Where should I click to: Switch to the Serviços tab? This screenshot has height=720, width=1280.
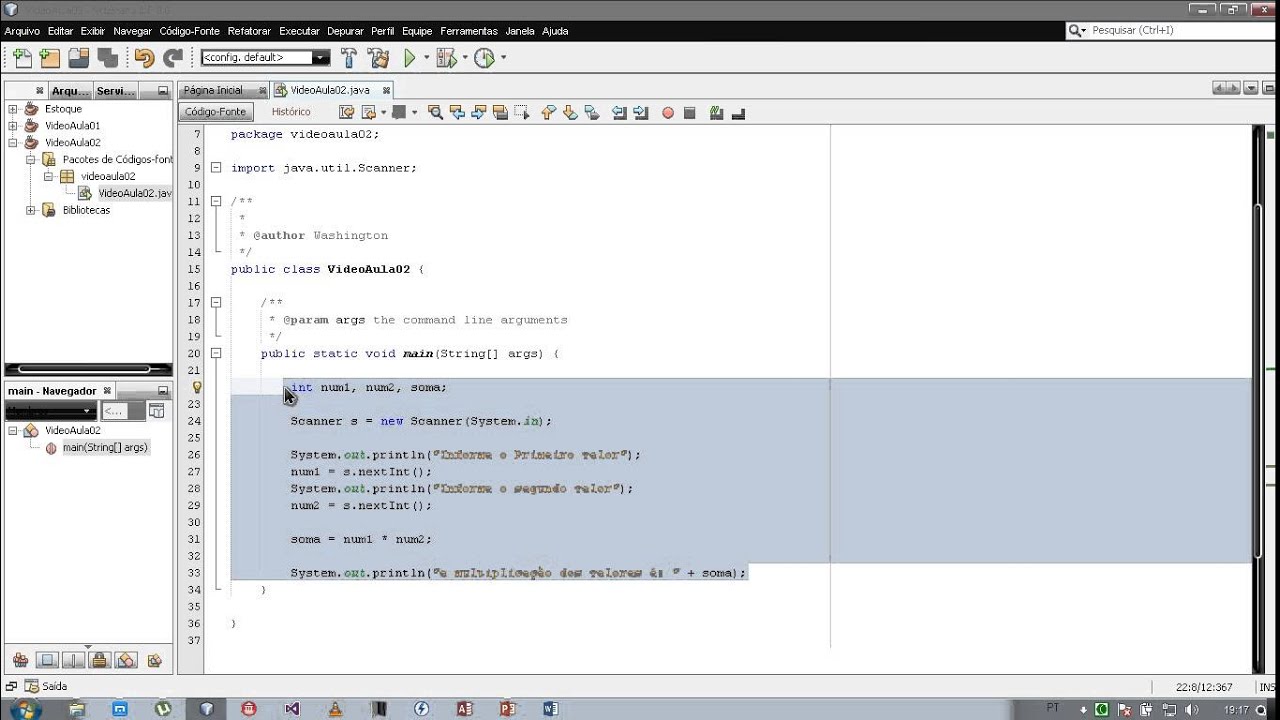pyautogui.click(x=116, y=91)
